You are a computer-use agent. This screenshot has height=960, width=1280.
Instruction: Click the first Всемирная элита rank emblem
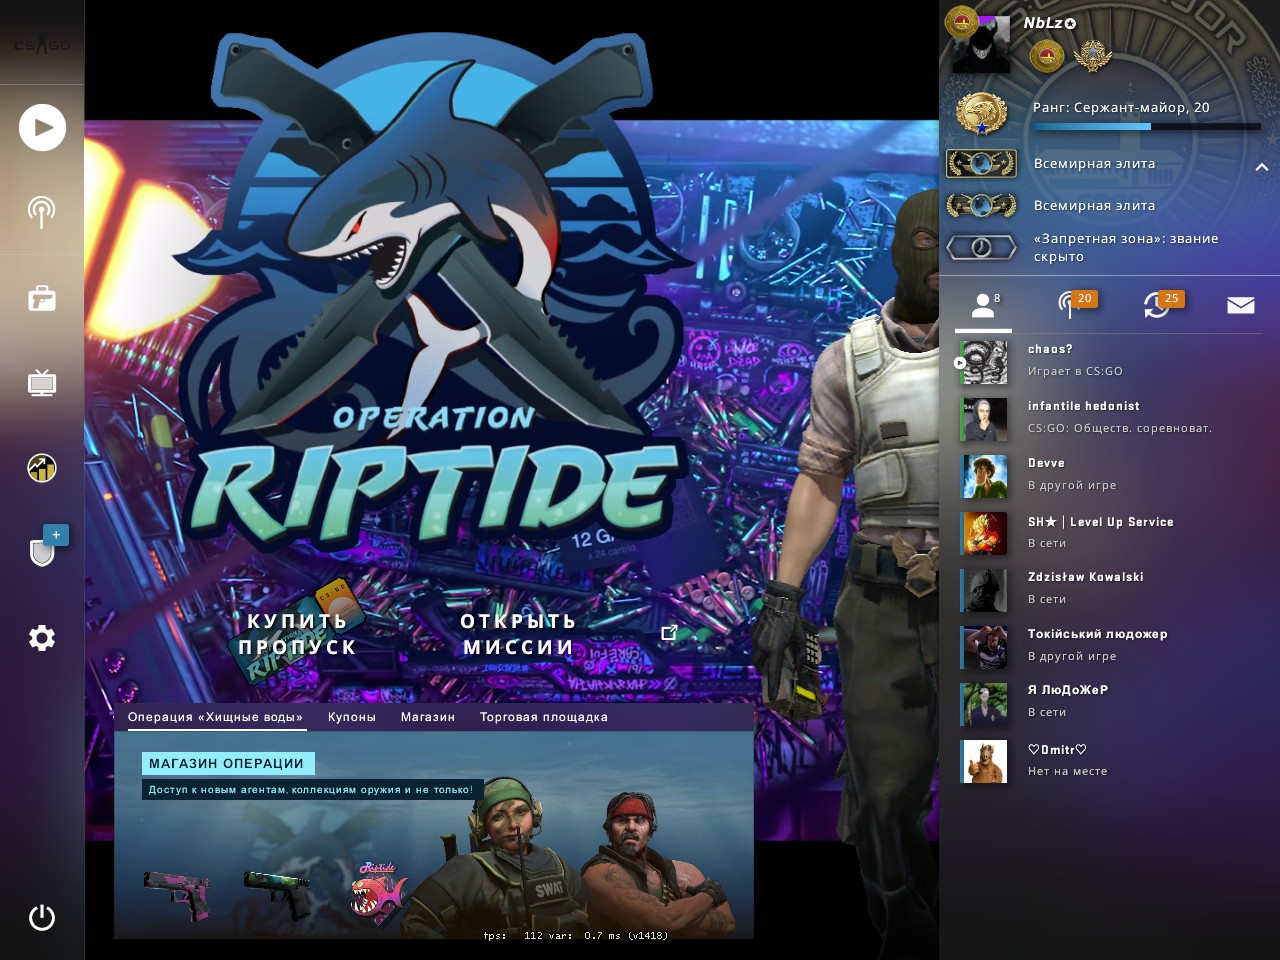[981, 163]
